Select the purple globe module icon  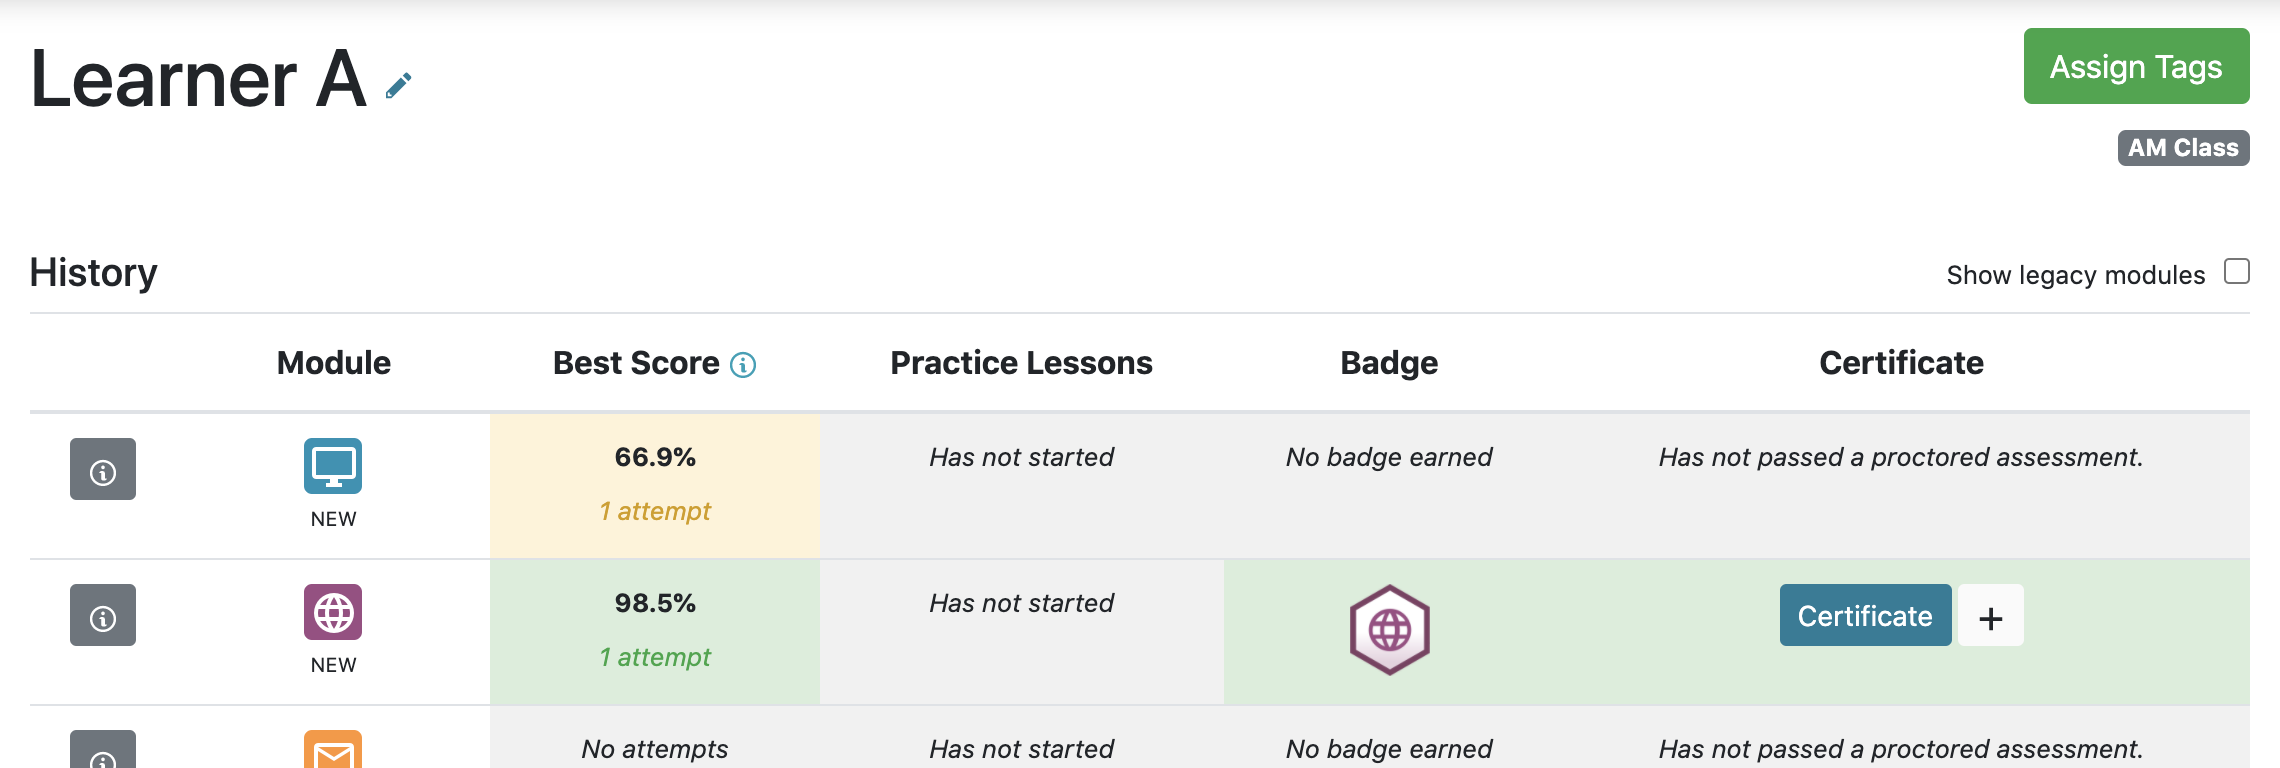pyautogui.click(x=333, y=612)
